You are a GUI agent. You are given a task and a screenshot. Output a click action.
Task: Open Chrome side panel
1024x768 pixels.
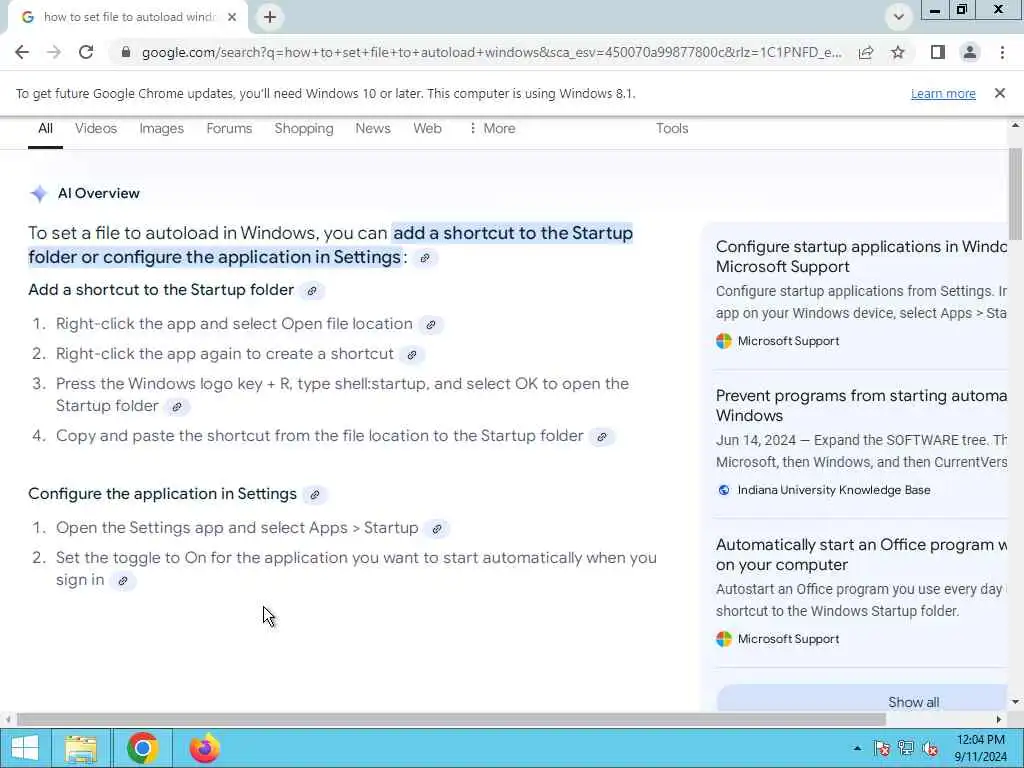(938, 52)
